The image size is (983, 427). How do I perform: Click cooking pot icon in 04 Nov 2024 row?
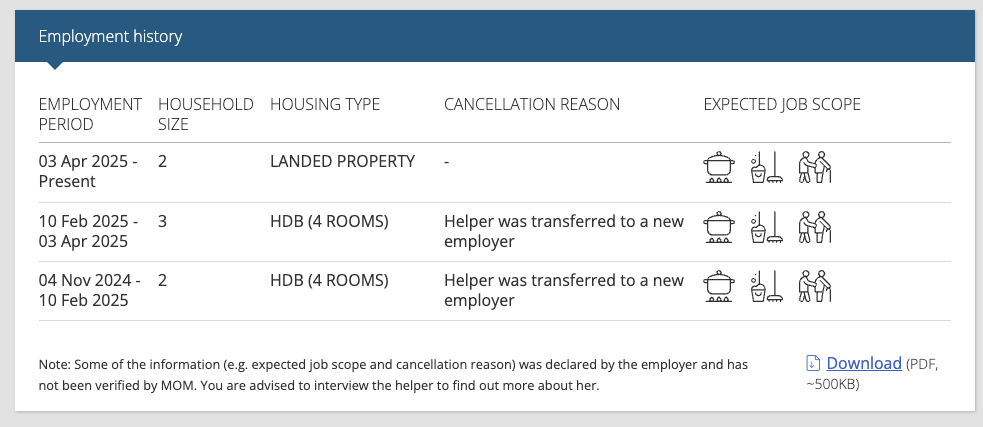coord(719,286)
